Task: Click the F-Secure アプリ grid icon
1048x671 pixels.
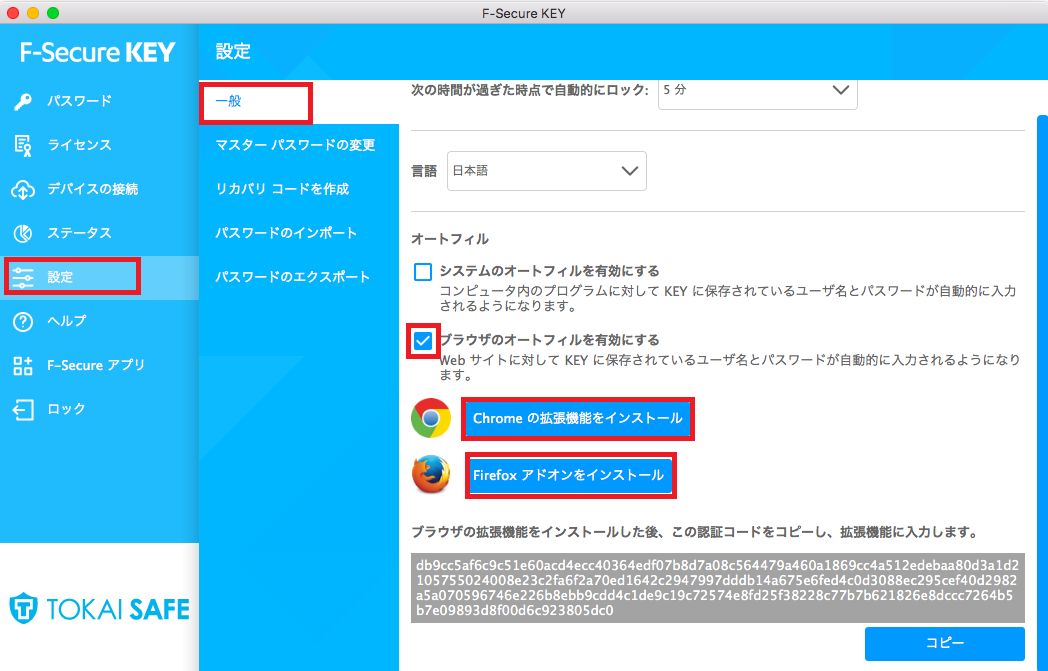Action: pyautogui.click(x=23, y=366)
